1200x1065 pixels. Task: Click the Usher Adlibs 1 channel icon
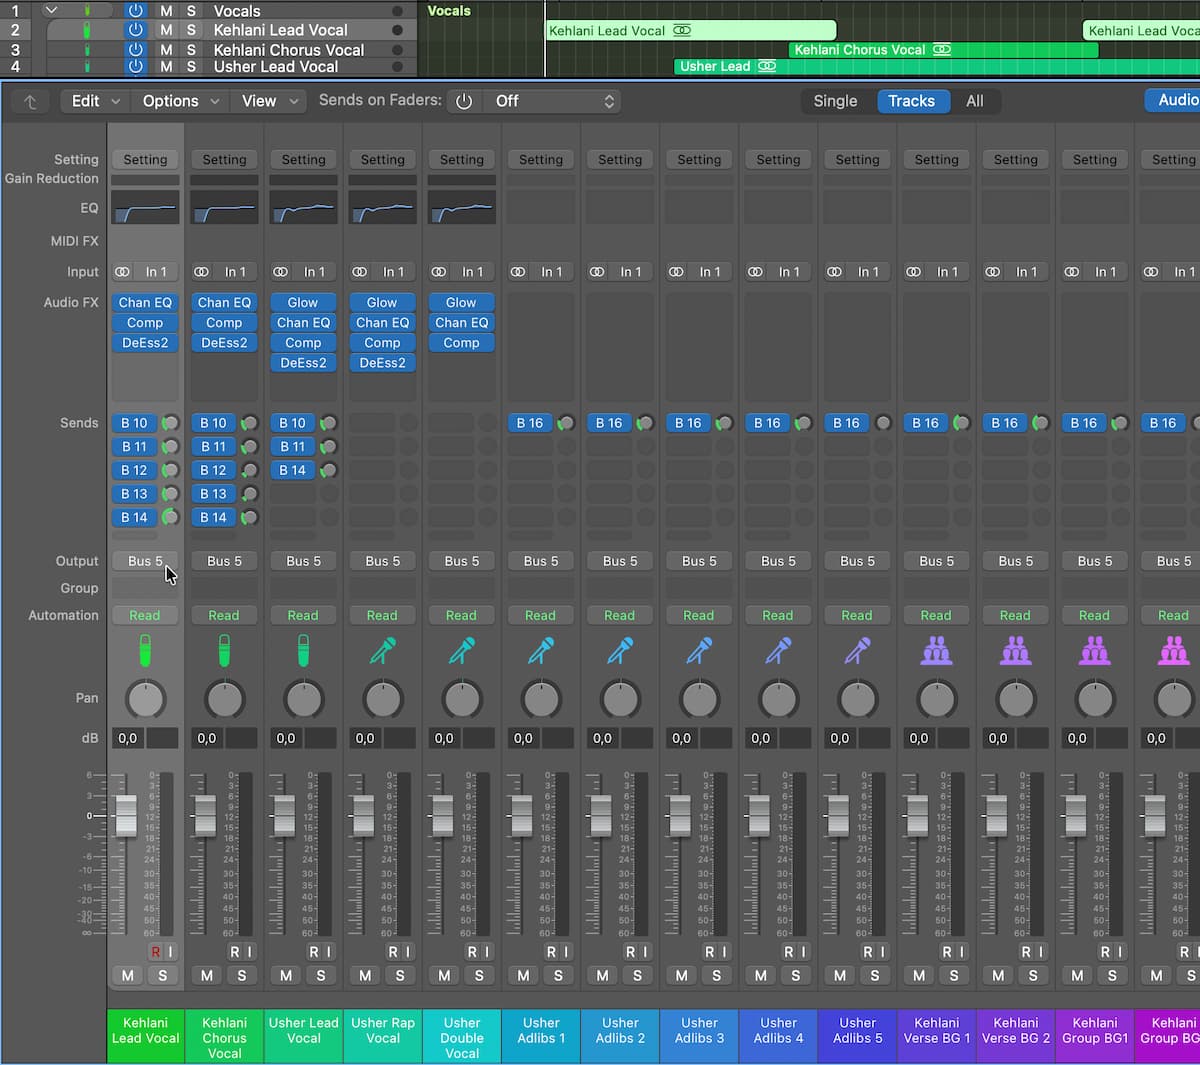pyautogui.click(x=541, y=651)
